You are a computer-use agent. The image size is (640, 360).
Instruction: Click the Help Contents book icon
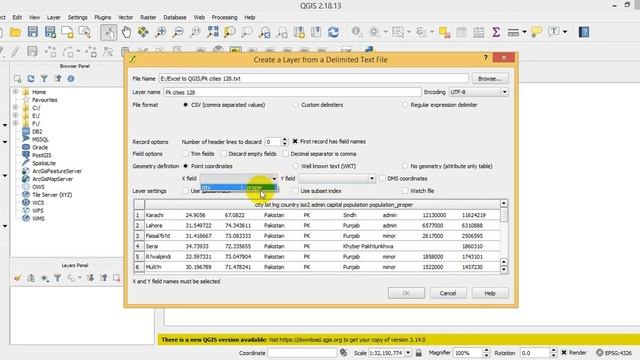tap(584, 32)
